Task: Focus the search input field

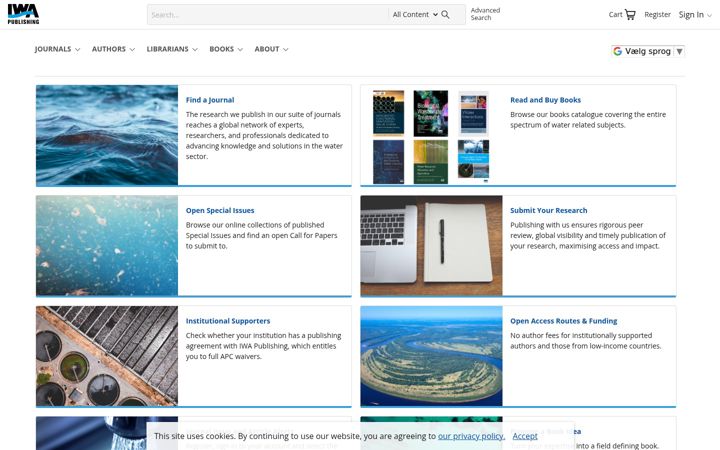Action: [268, 15]
